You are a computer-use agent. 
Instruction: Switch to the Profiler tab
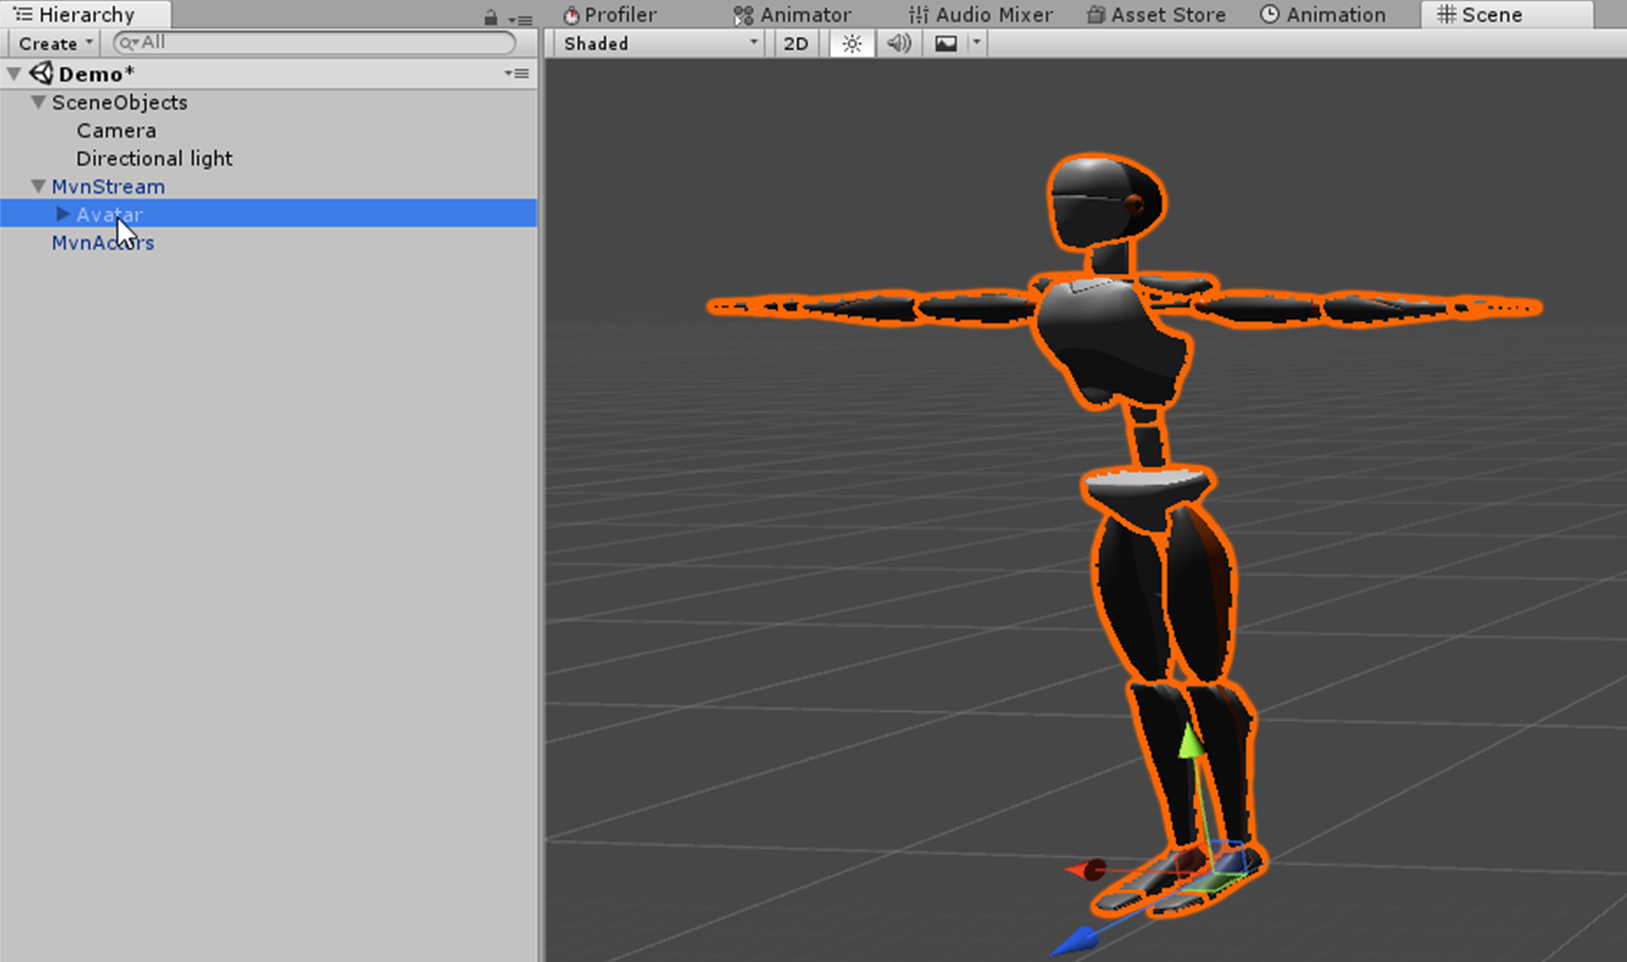610,15
